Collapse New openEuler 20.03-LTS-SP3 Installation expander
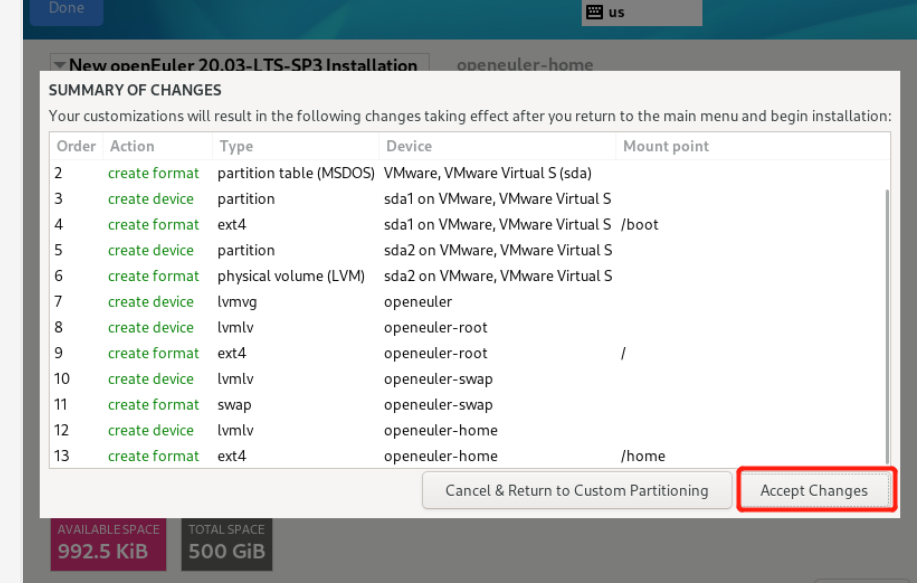The width and height of the screenshot is (917, 583). [60, 64]
